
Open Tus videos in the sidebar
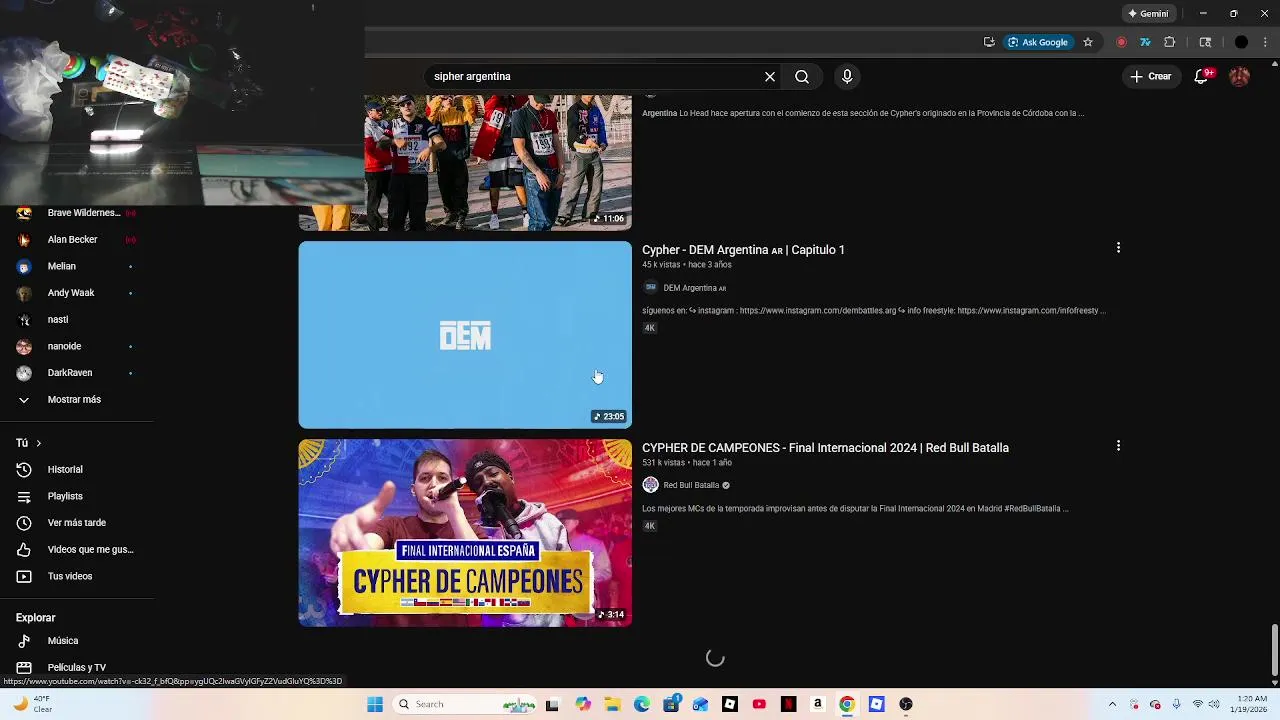[x=76, y=576]
